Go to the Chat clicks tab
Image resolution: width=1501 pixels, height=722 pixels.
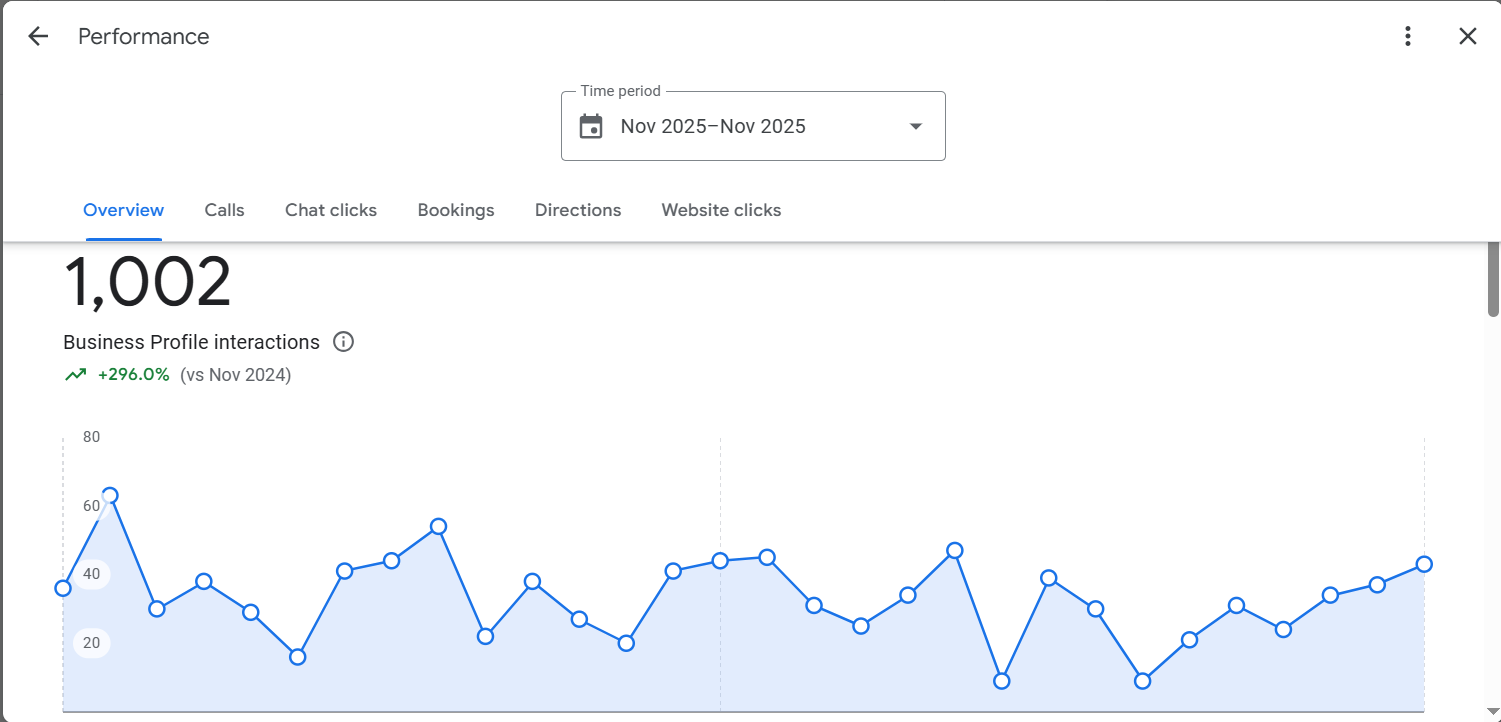[x=331, y=210]
